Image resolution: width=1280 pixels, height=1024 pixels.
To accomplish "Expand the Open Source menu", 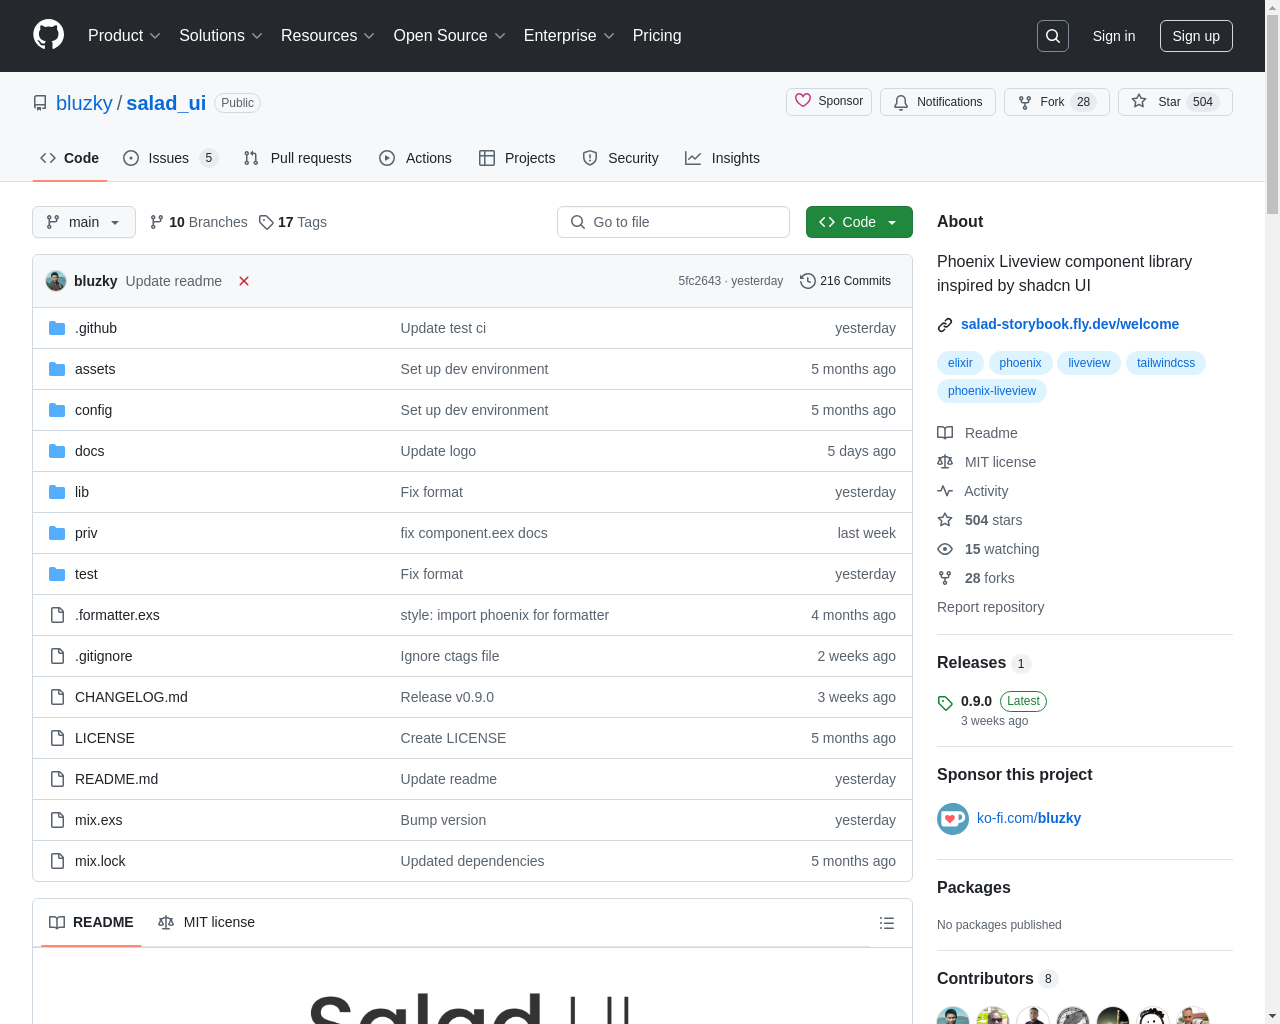I will tap(450, 36).
